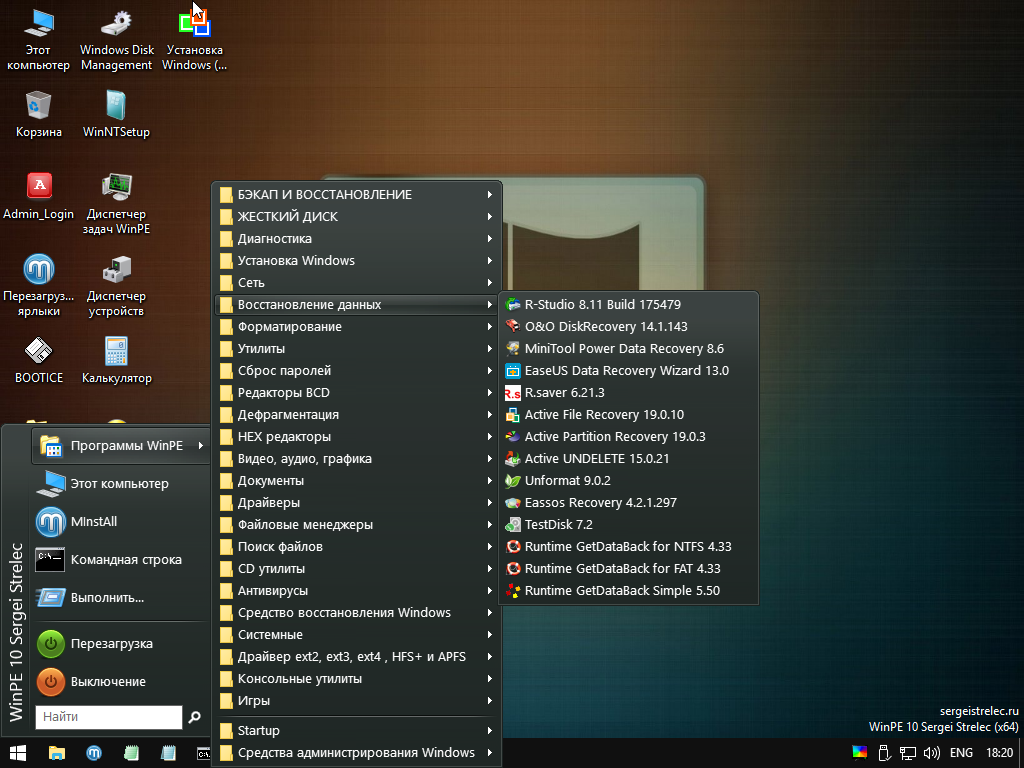Image resolution: width=1024 pixels, height=768 pixels.
Task: Focus the Найти search field
Action: pos(108,717)
